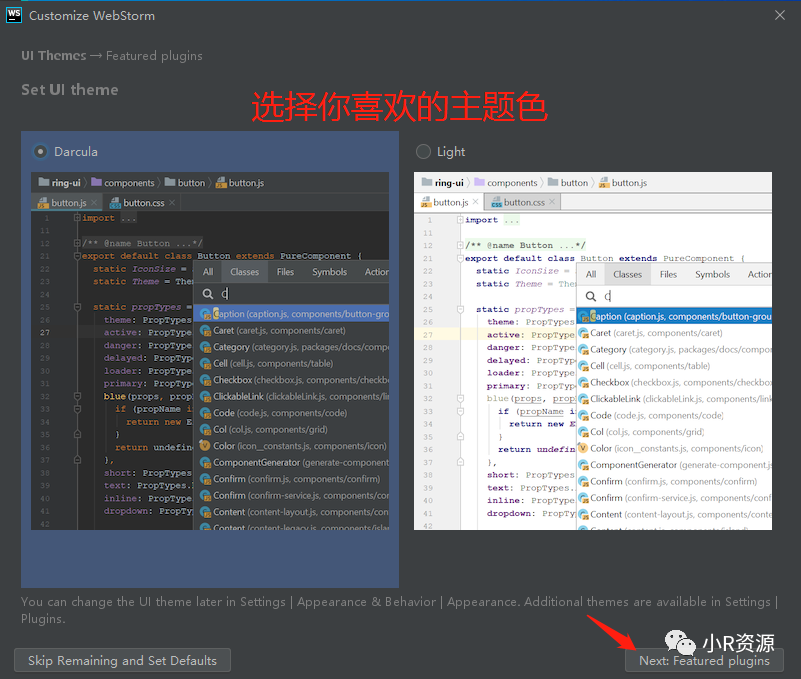
Task: Select All tab in Darcula preview search popup
Action: [208, 272]
